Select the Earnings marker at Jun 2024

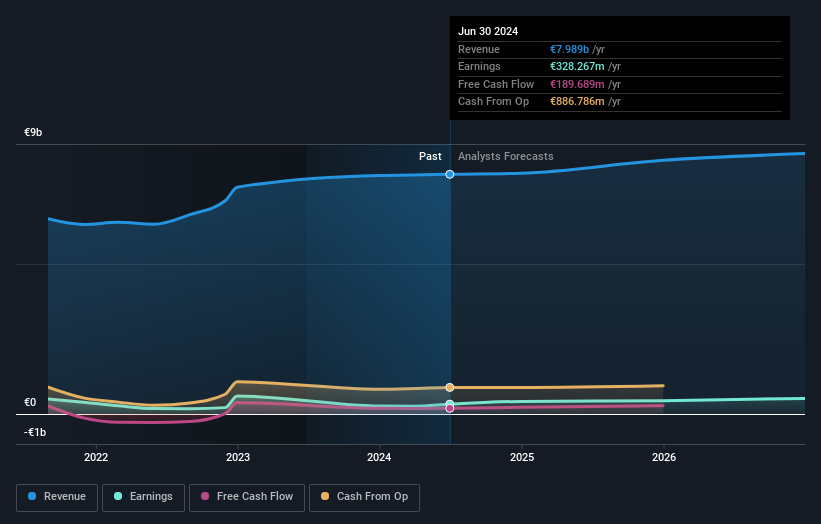tap(450, 404)
